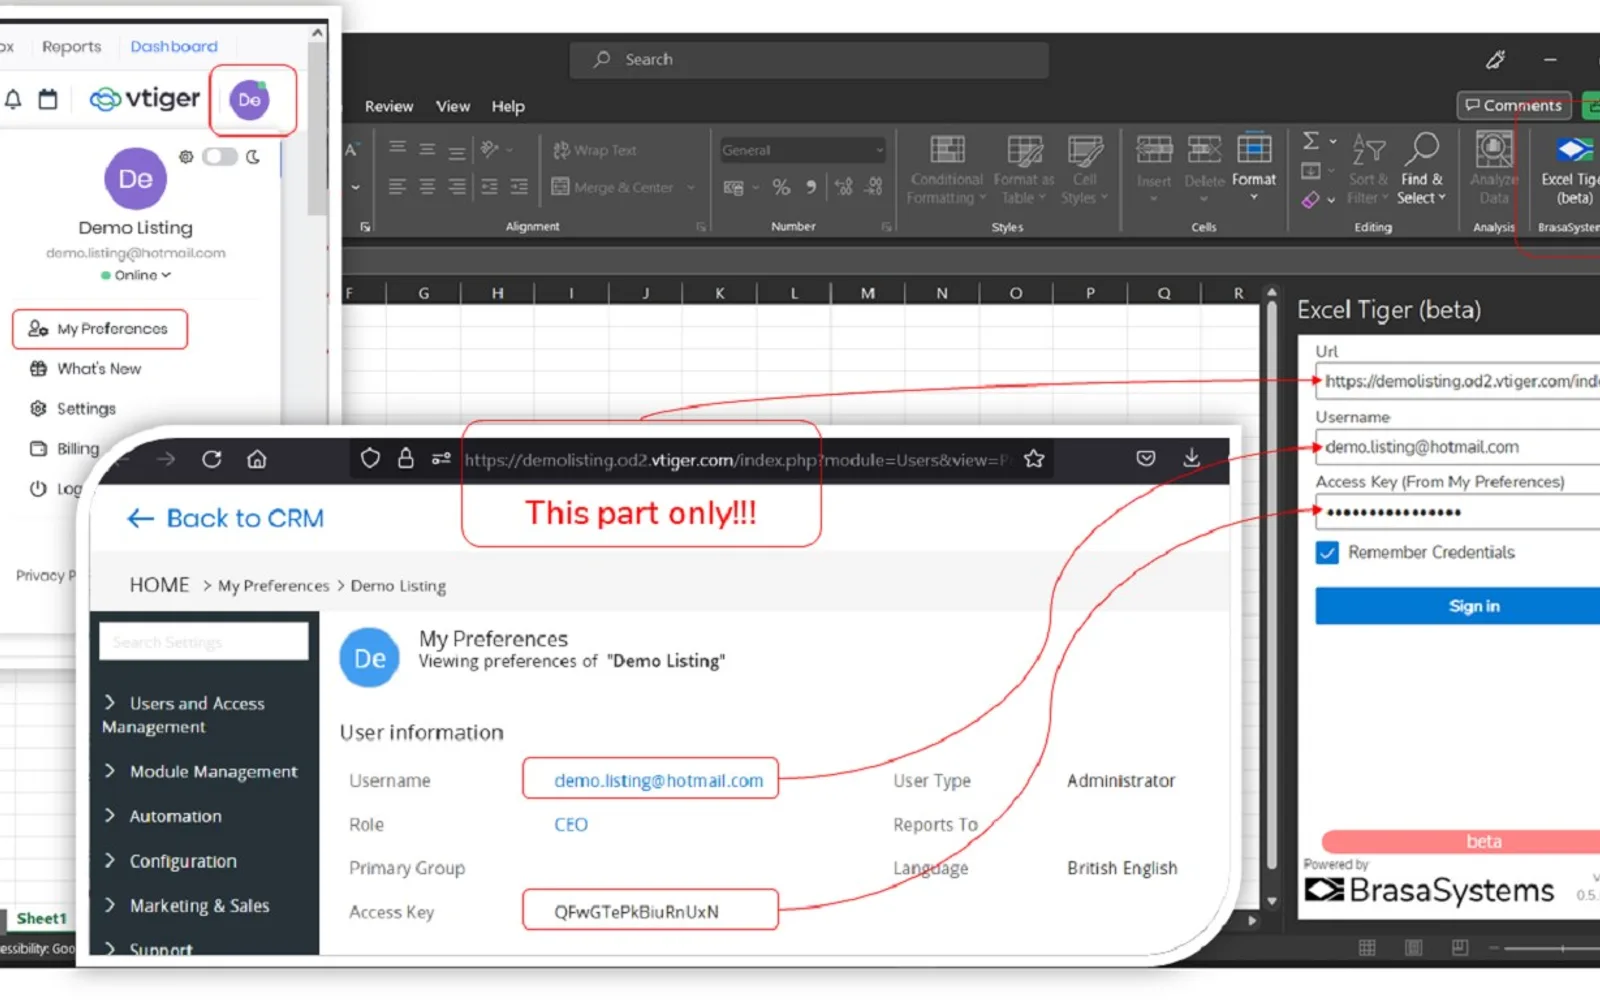Image resolution: width=1600 pixels, height=1000 pixels.
Task: Open the General number format dropdown
Action: [x=803, y=150]
